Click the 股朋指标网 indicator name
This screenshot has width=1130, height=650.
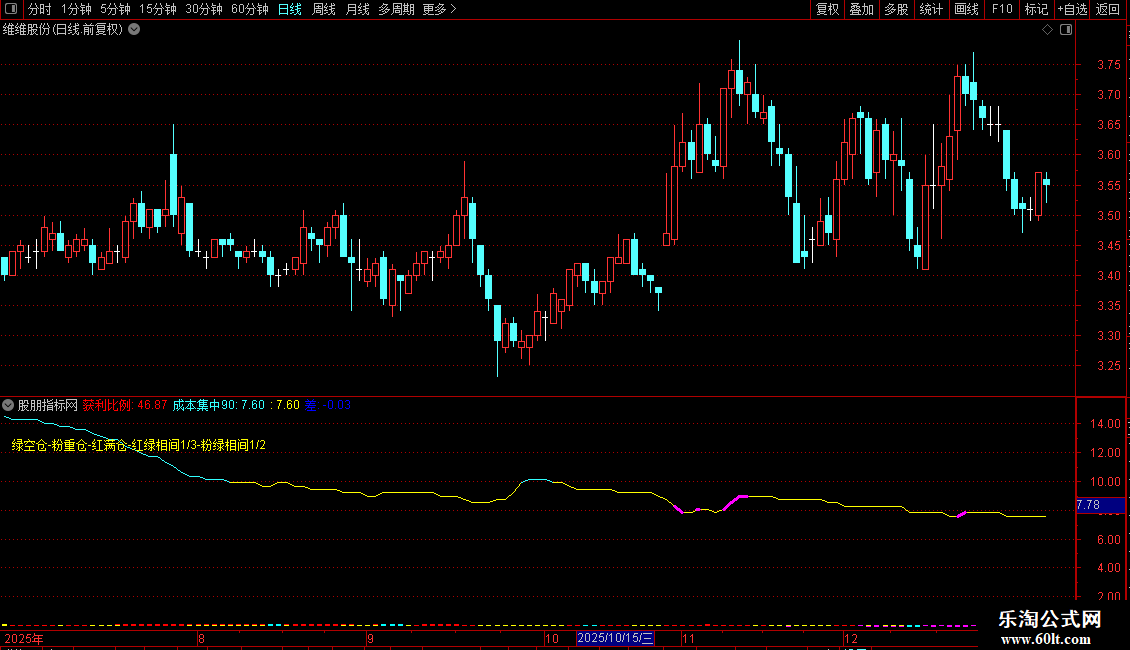pyautogui.click(x=48, y=405)
